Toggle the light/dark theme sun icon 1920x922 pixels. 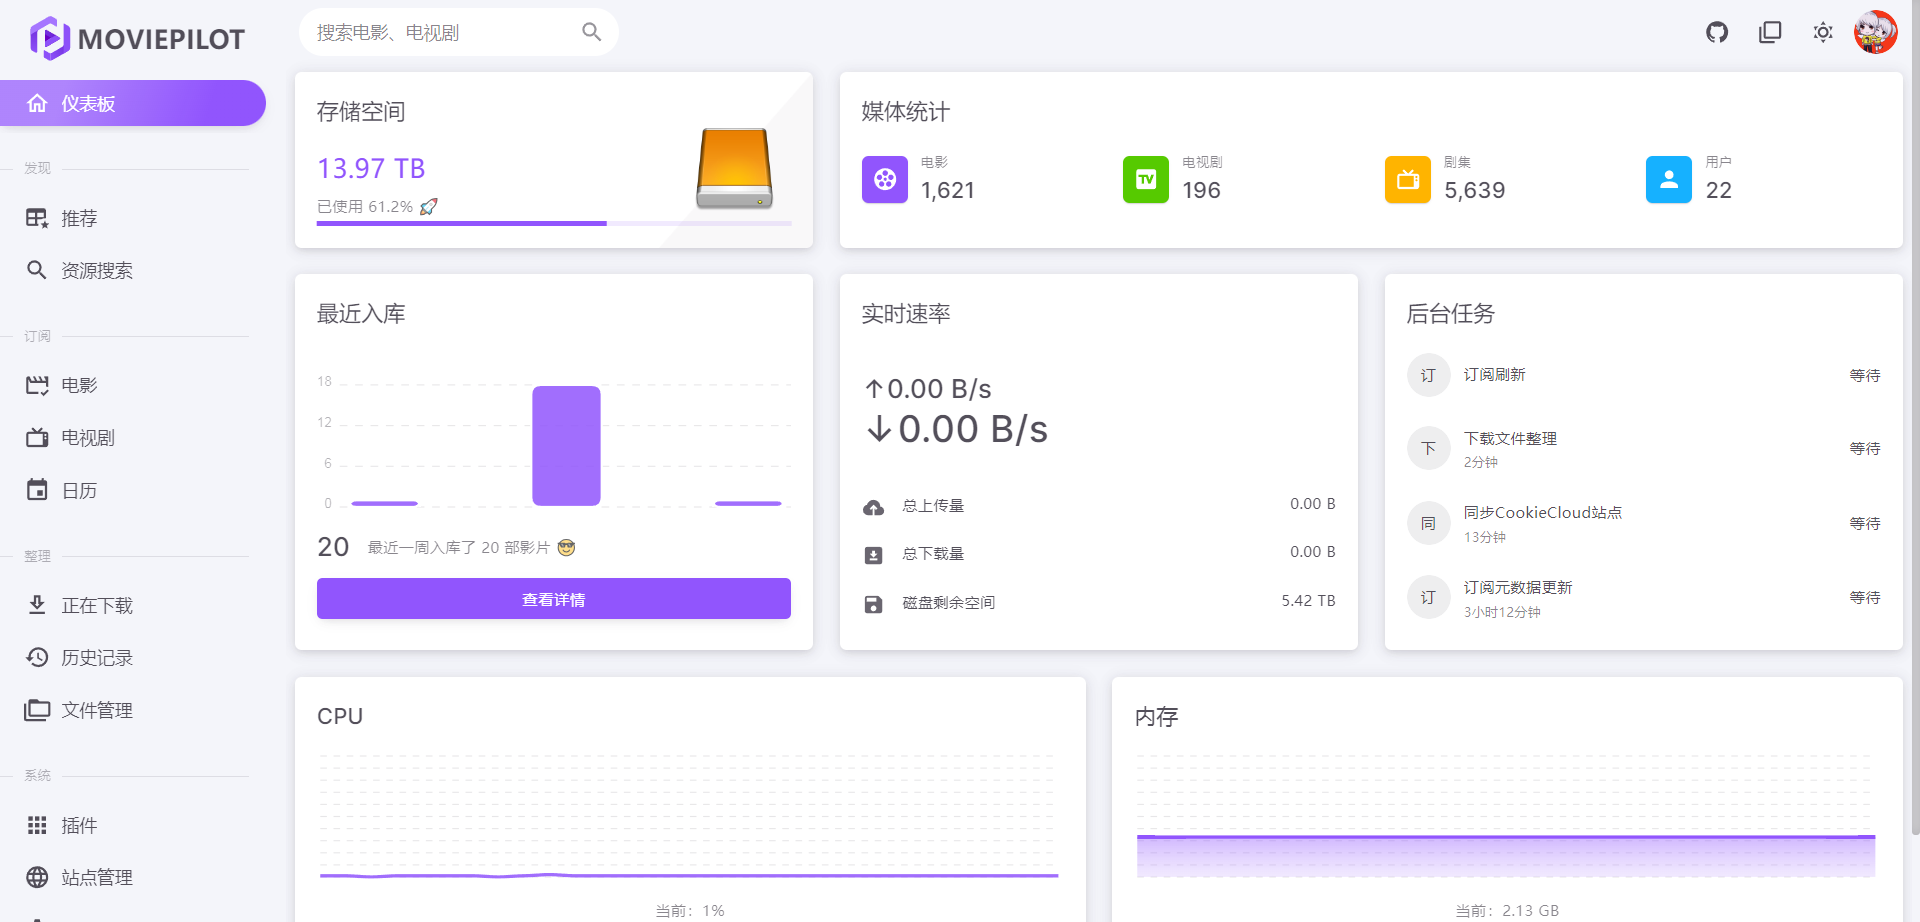point(1823,33)
